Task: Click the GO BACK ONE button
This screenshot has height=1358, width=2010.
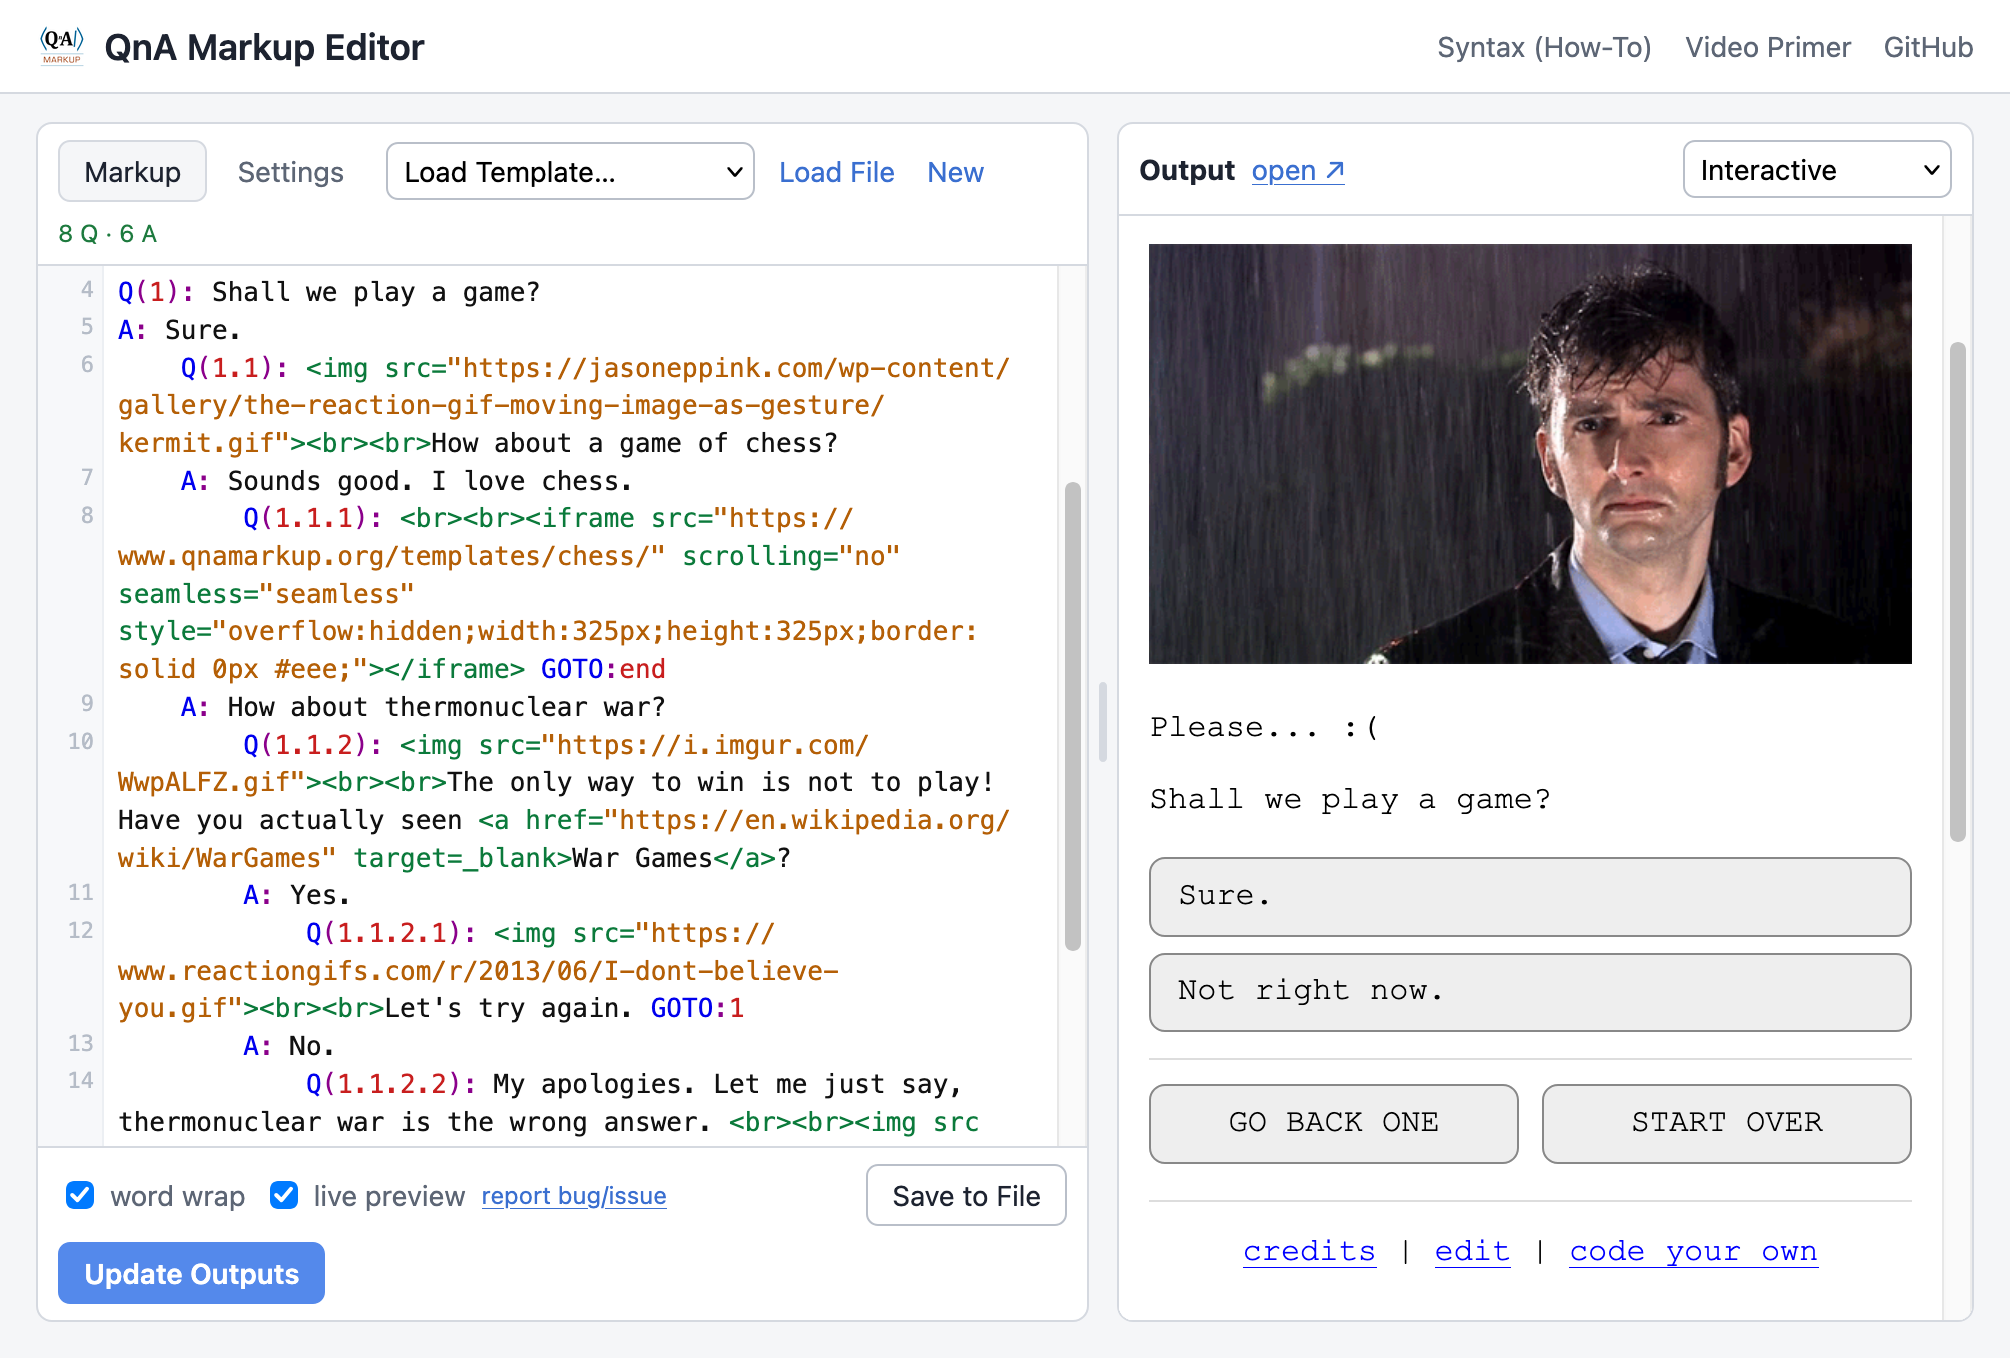Action: point(1333,1123)
